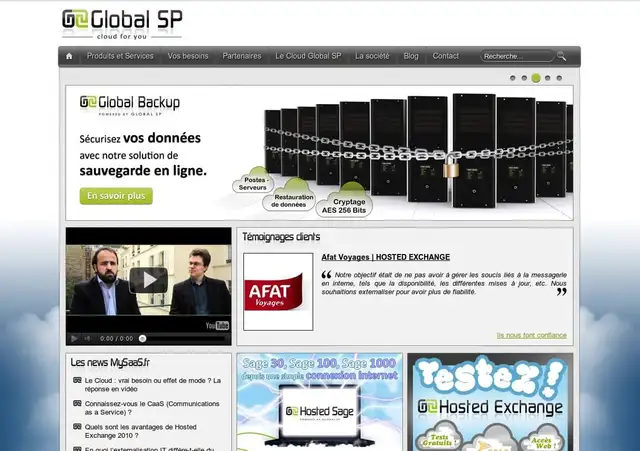Click the Global Backup logo in banner
640x451 pixels.
coord(130,105)
